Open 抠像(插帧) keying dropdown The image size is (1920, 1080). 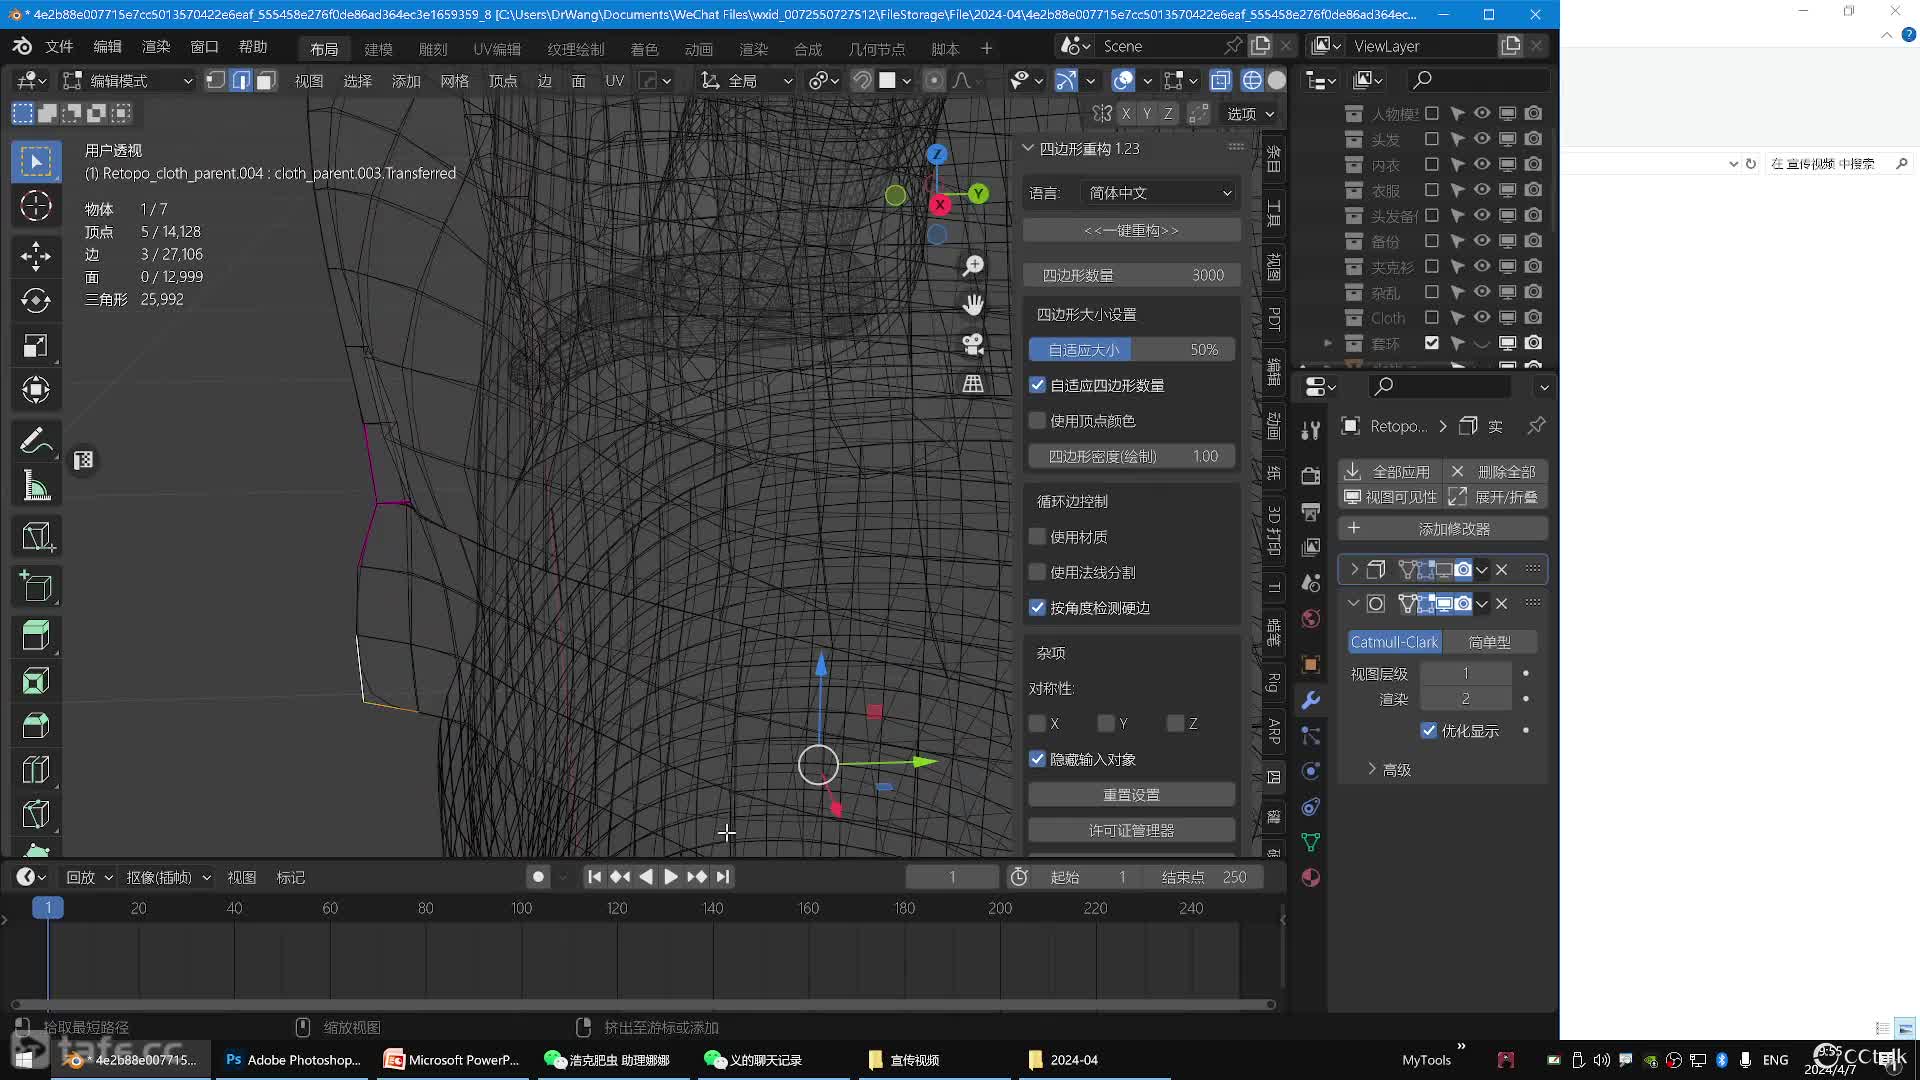[168, 877]
